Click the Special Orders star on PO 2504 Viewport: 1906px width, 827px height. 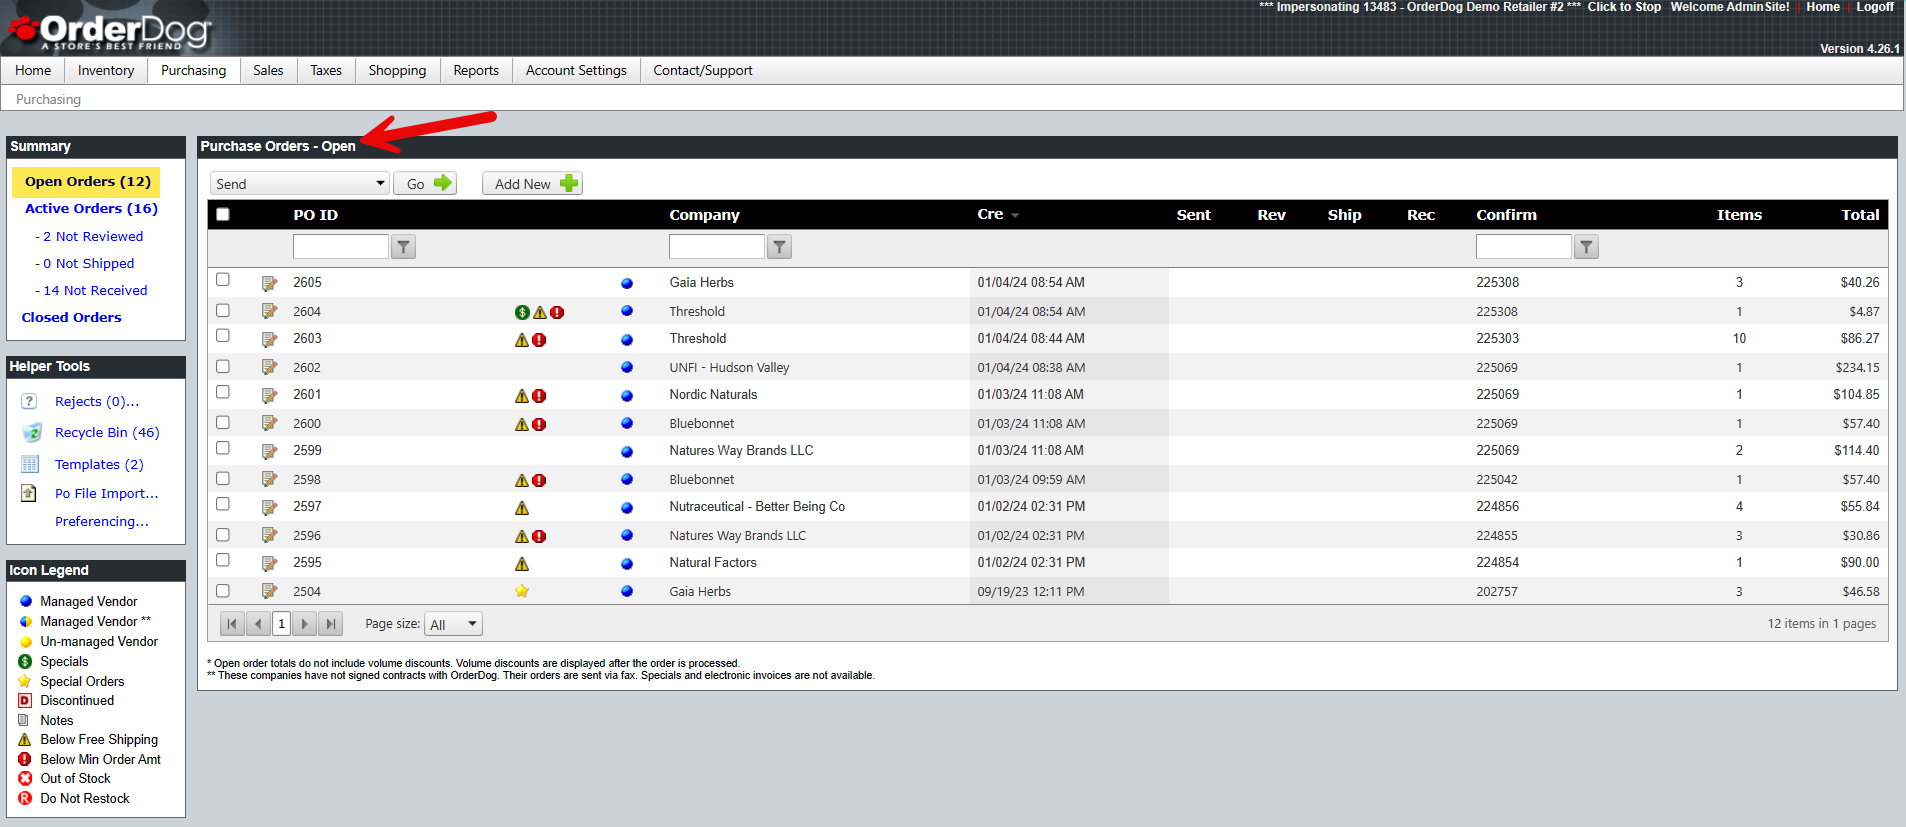(522, 591)
